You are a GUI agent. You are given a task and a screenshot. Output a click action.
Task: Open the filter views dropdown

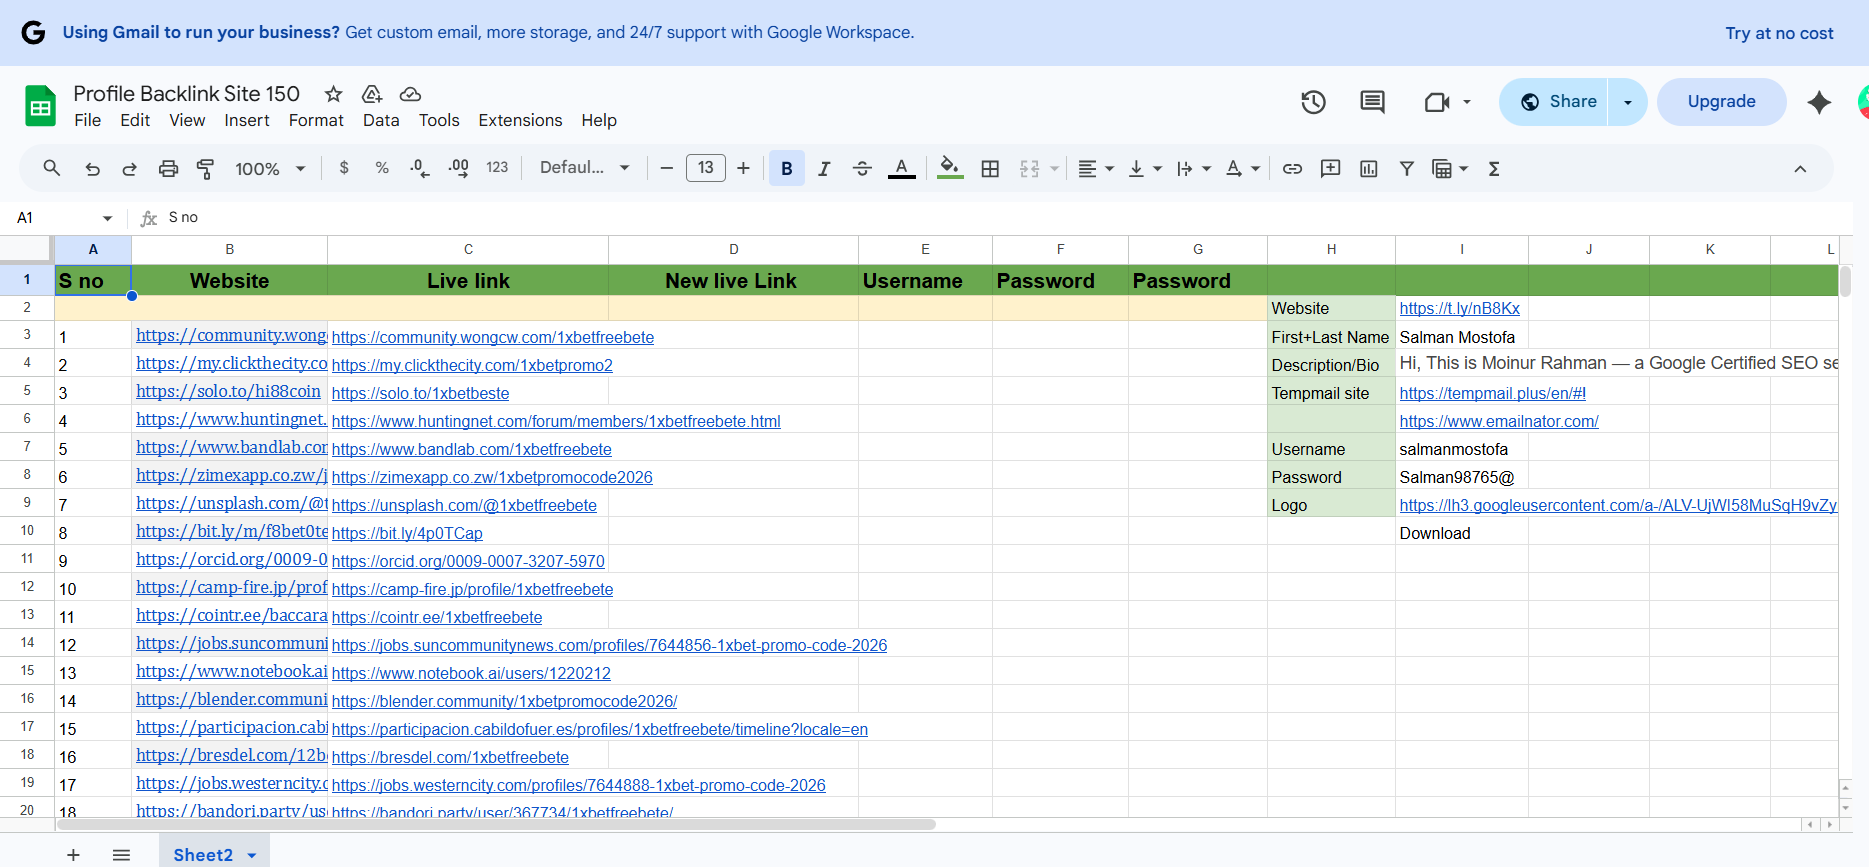(x=1450, y=168)
